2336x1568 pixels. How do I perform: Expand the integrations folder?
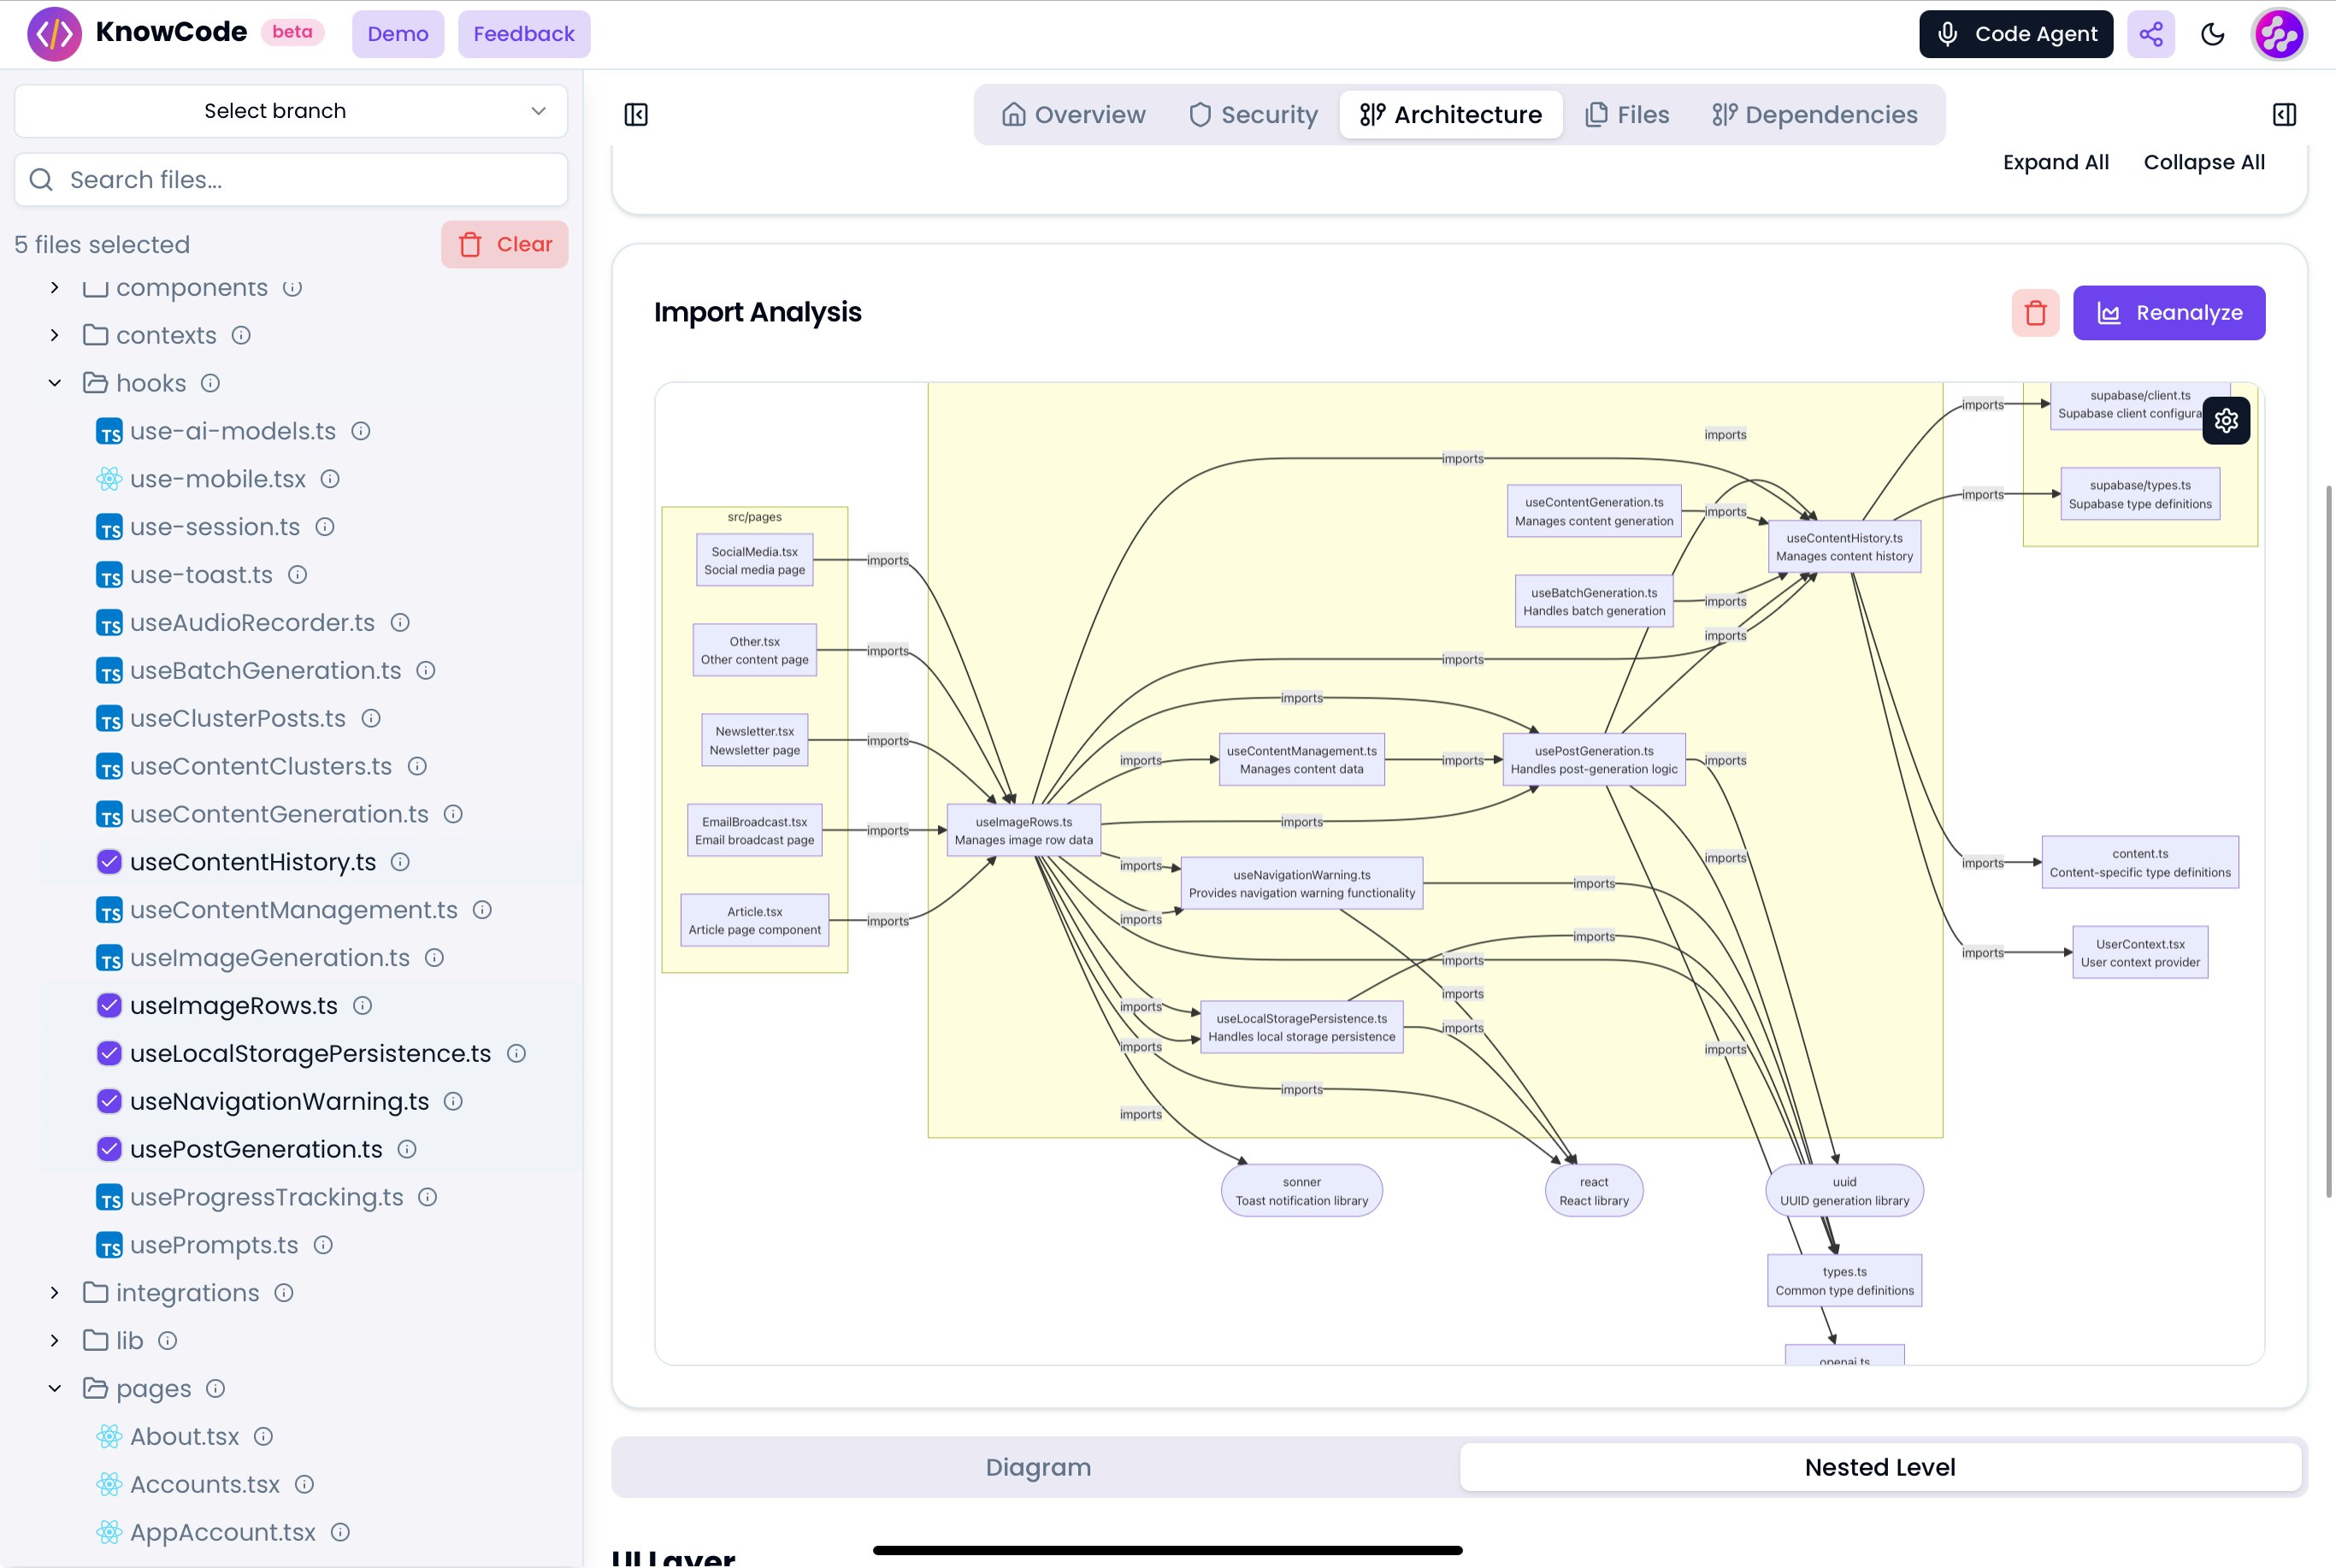(55, 1293)
